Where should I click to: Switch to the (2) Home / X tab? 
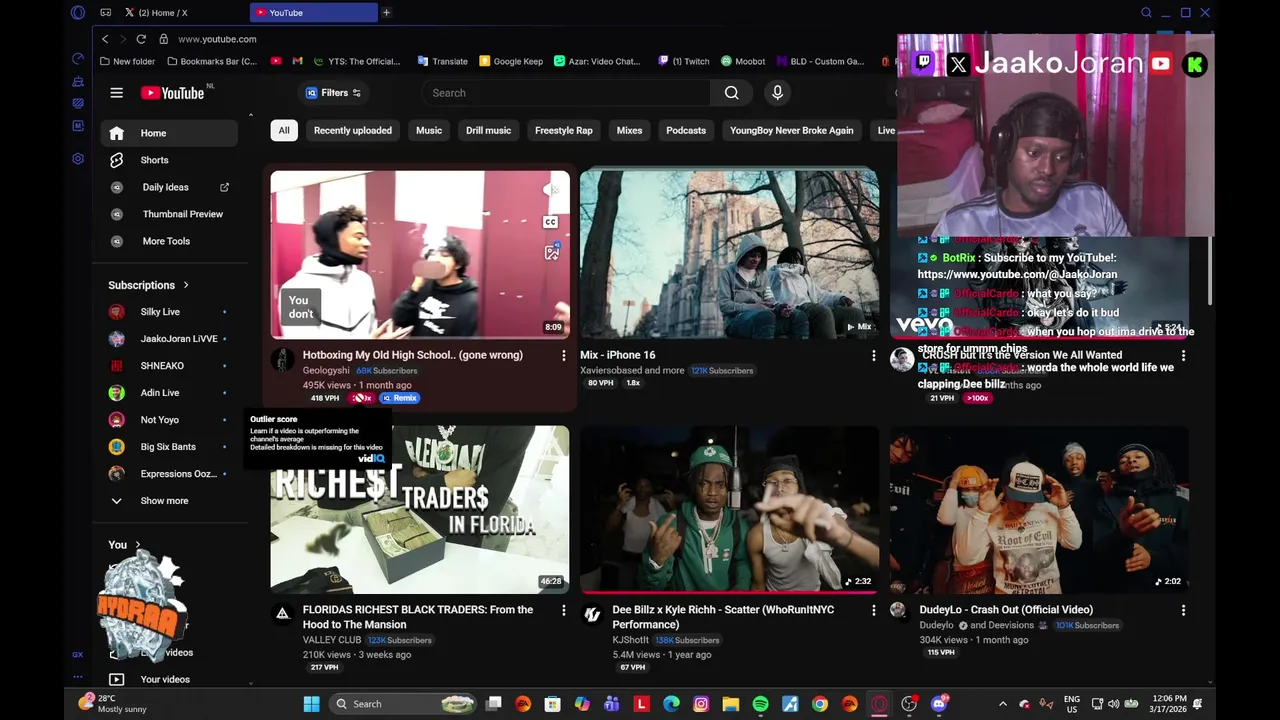162,12
